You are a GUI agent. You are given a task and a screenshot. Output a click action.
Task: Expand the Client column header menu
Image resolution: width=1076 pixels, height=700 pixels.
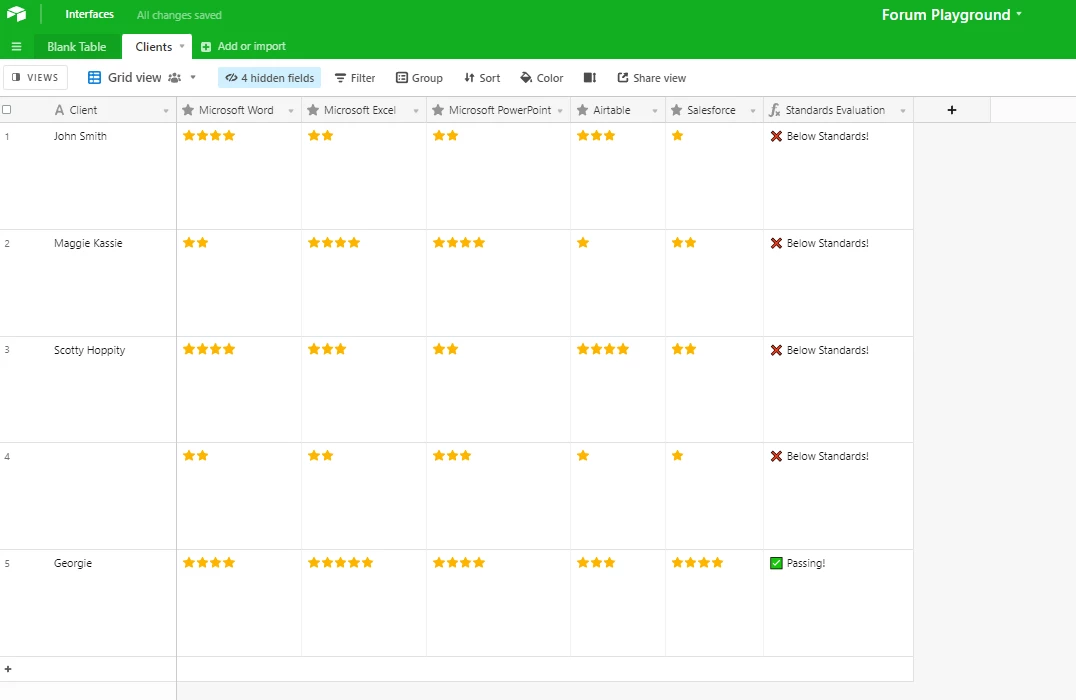[x=165, y=110]
